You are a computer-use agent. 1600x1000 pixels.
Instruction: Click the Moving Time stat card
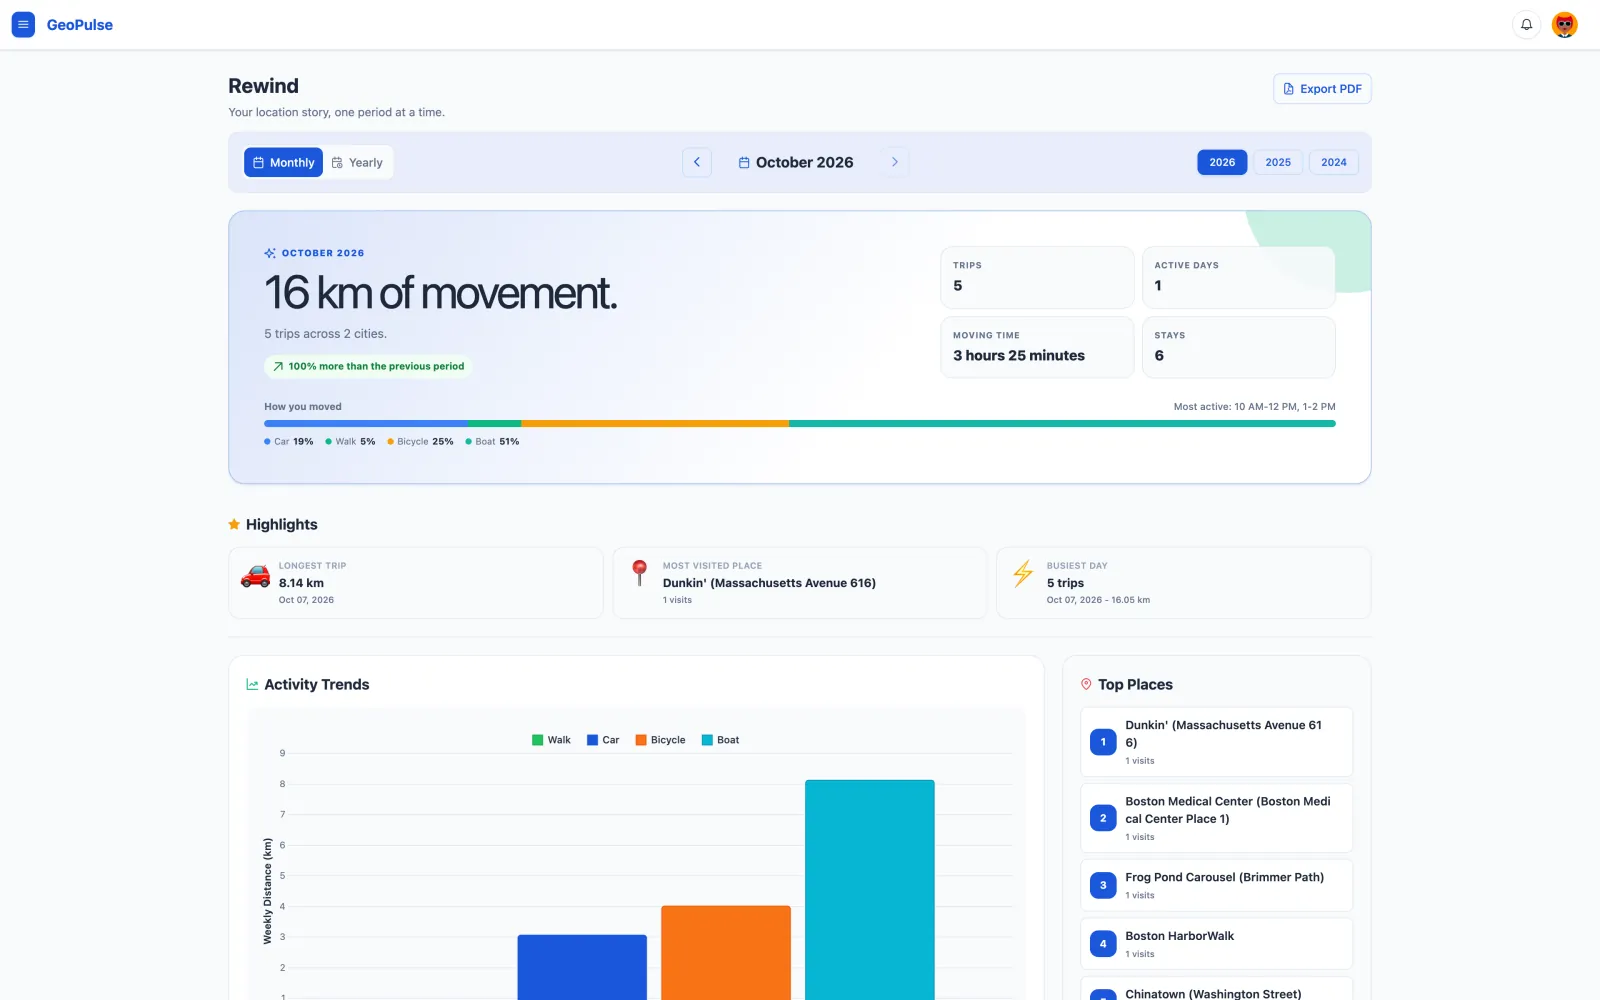click(1037, 347)
